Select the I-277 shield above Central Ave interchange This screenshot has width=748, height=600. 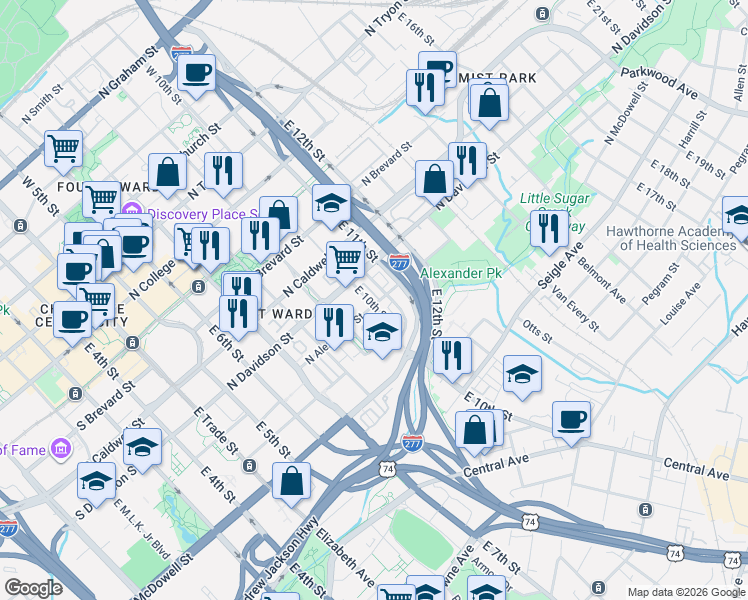412,443
